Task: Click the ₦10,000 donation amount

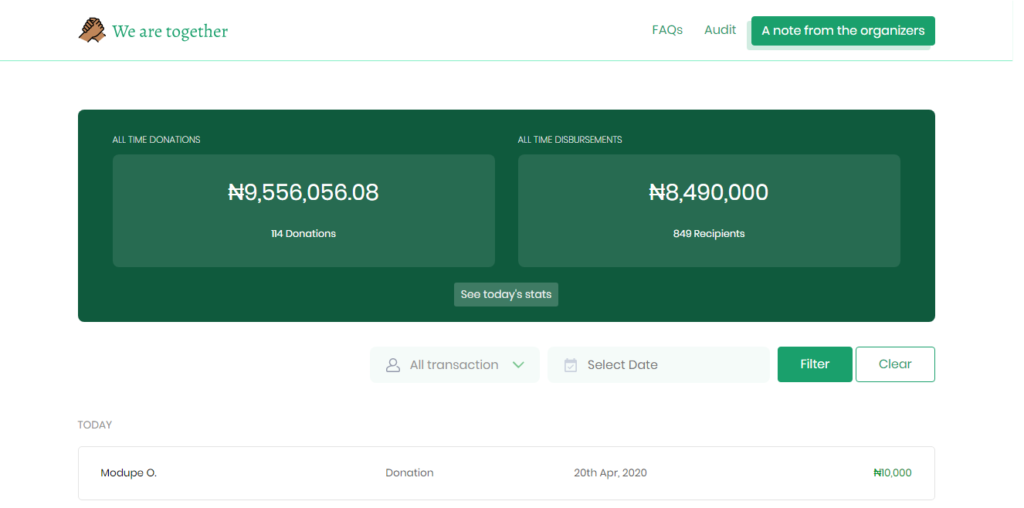Action: coord(892,473)
